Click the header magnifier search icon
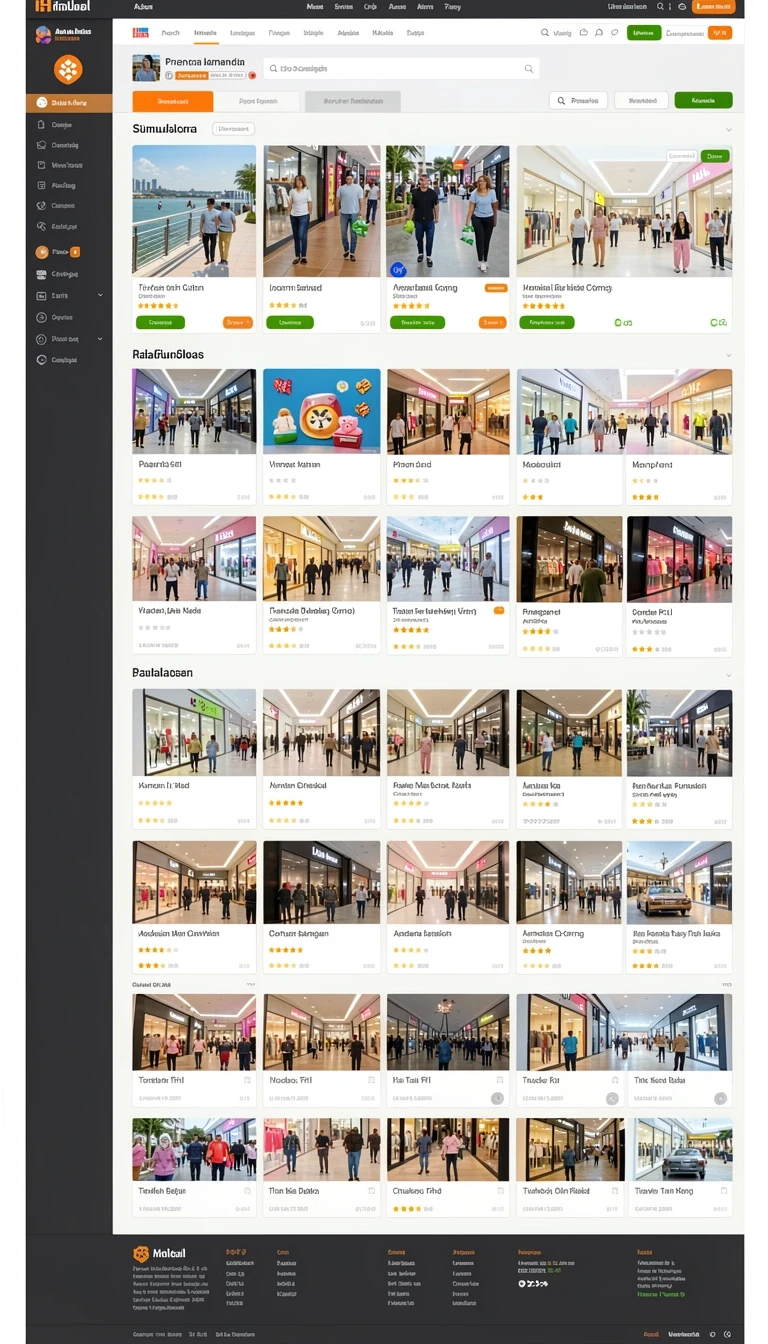The height and width of the screenshot is (1344, 768). pos(545,33)
